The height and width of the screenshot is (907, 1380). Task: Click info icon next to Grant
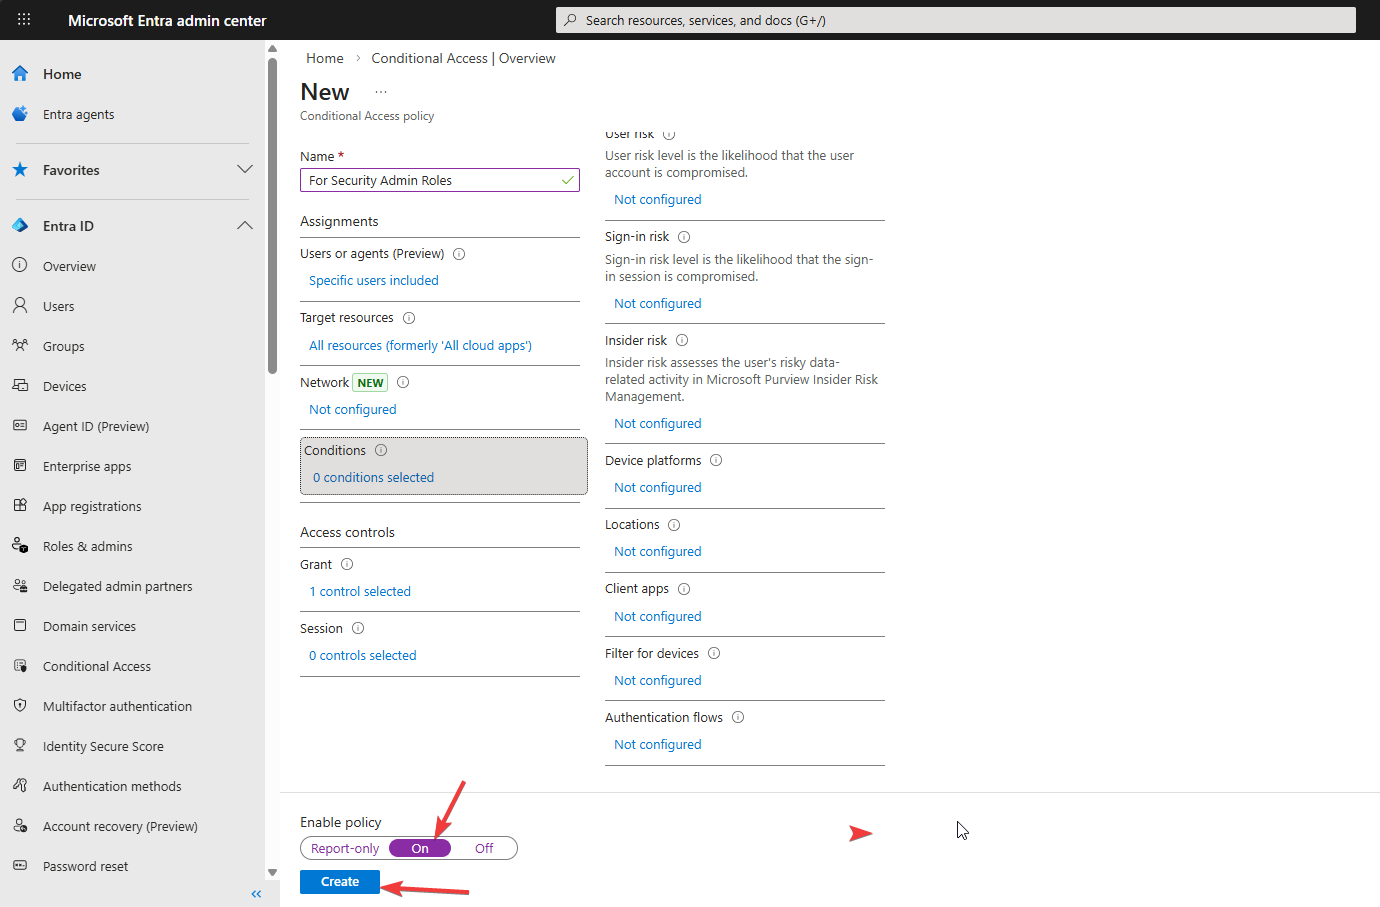pos(347,564)
